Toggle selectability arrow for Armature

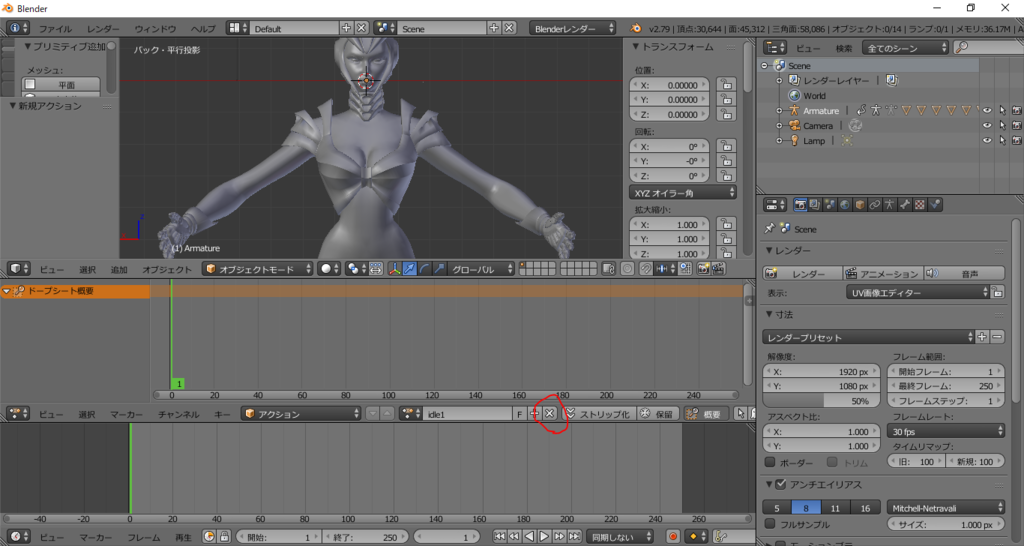pos(1002,110)
